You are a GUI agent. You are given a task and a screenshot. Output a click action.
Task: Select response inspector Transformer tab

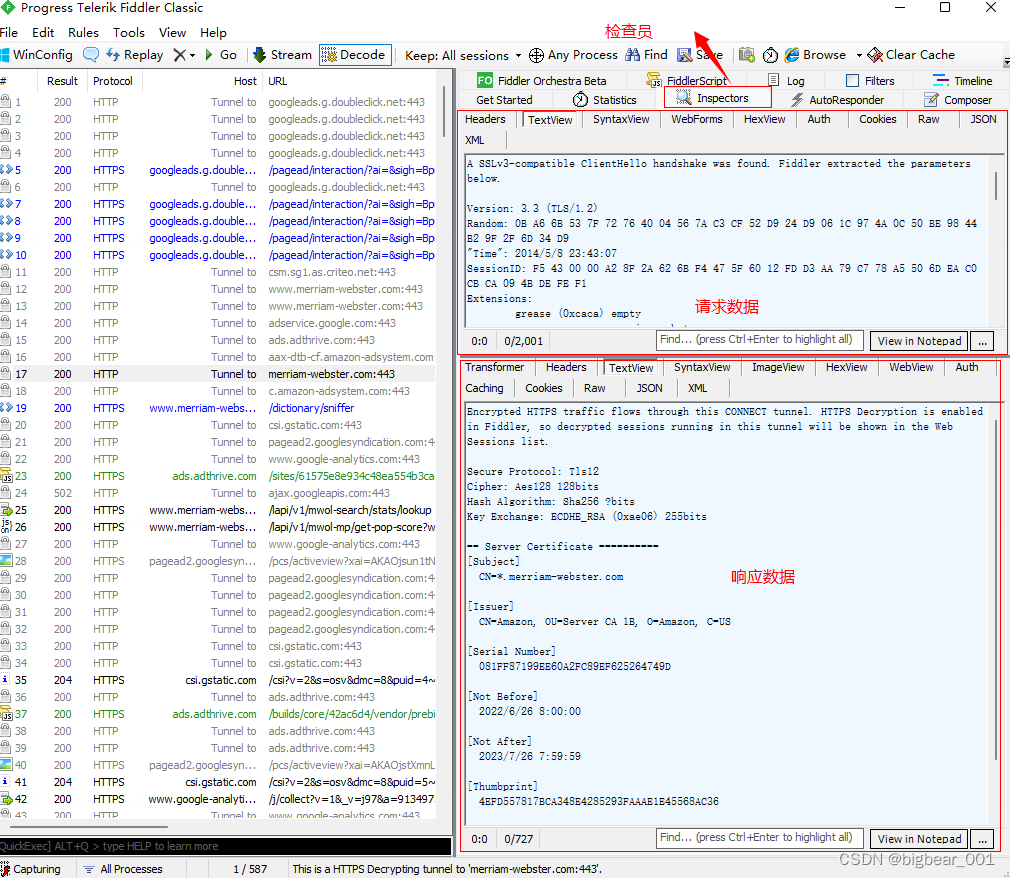click(495, 367)
